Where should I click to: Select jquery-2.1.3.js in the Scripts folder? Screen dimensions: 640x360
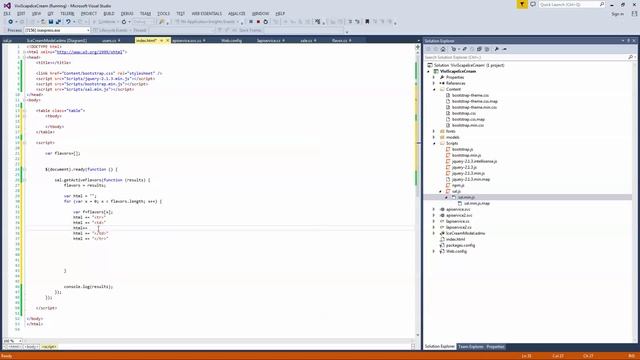(464, 167)
